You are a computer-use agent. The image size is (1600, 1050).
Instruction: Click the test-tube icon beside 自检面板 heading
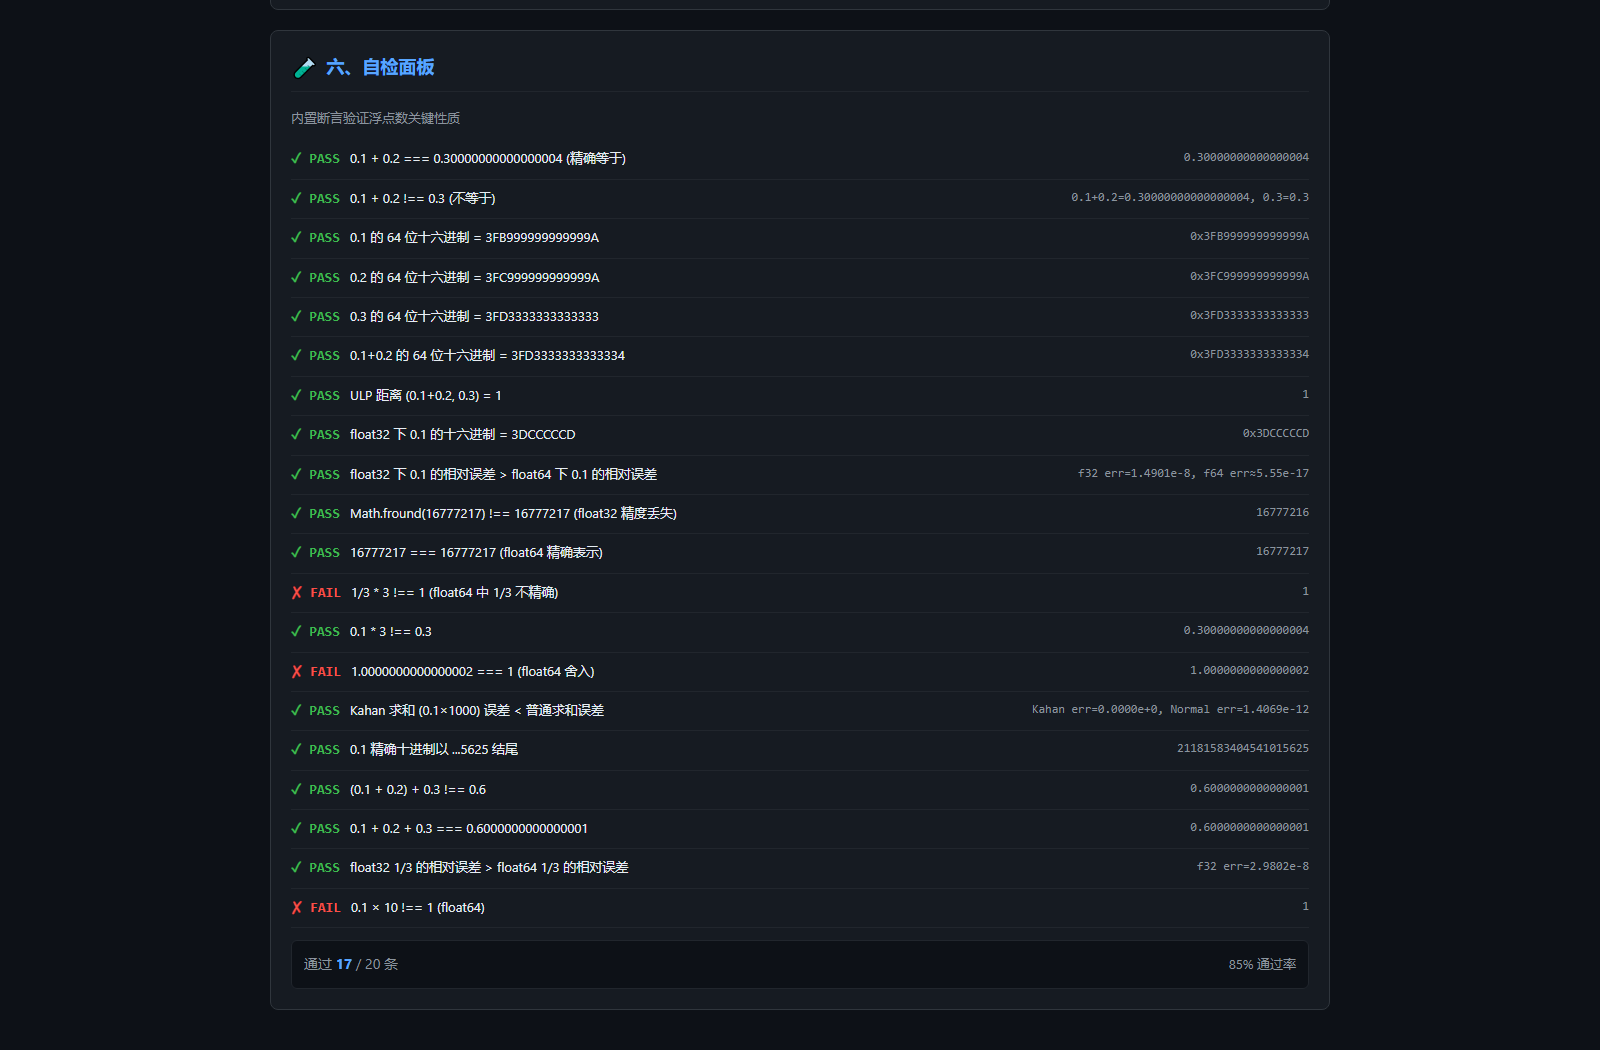(304, 68)
